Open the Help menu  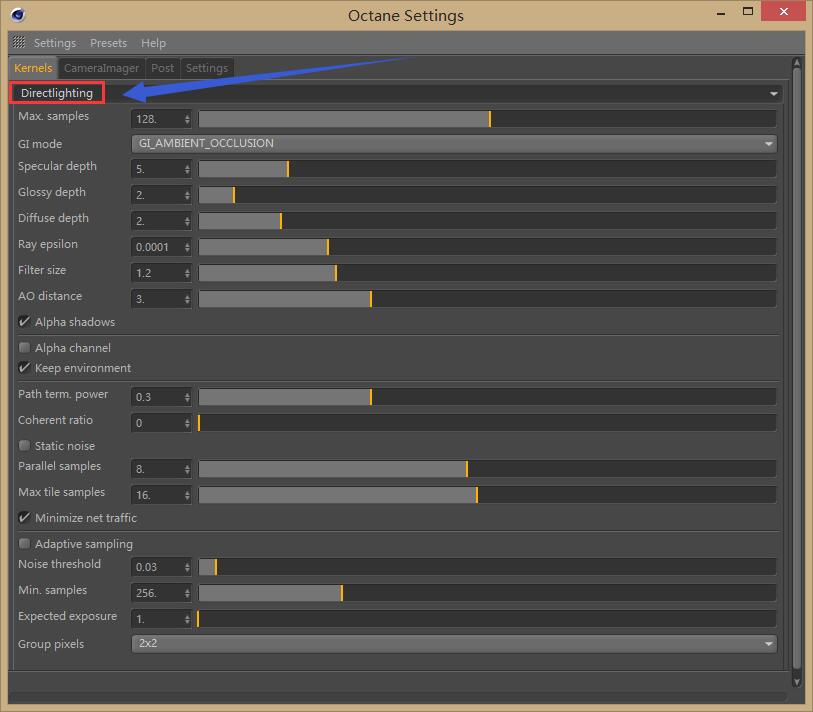click(153, 43)
